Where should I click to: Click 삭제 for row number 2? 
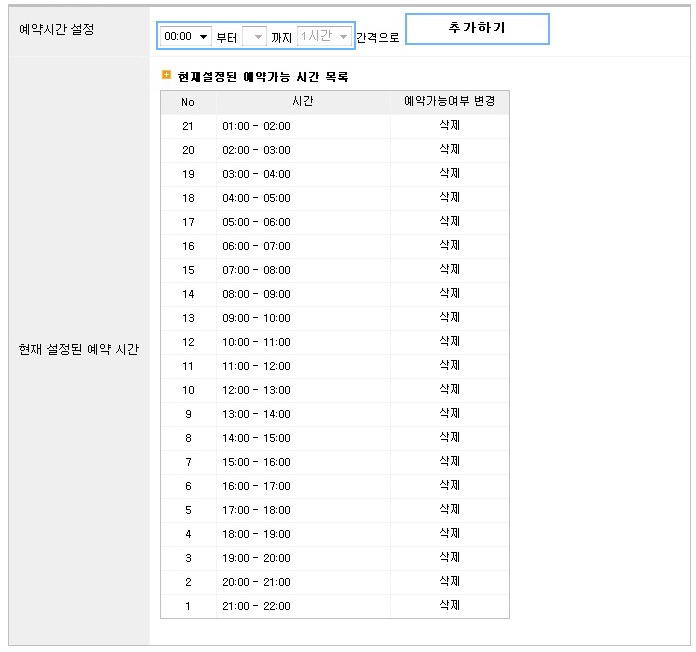(x=450, y=581)
